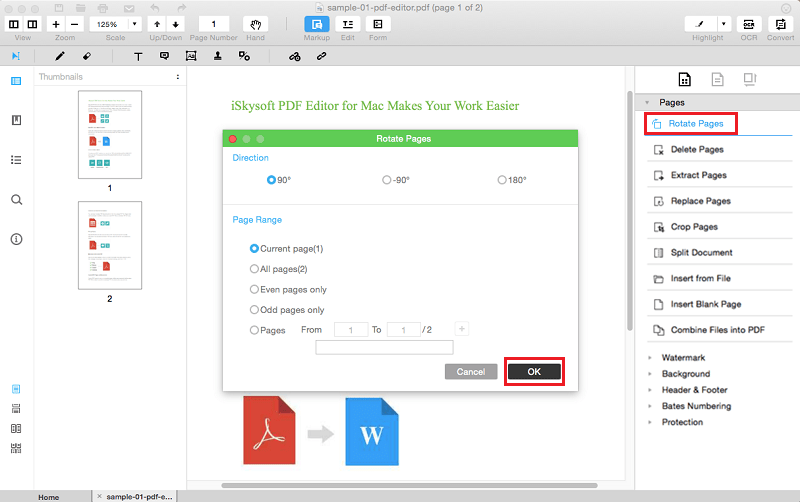Screen dimensions: 800x502
Task: Expand the Background section
Action: (650, 374)
